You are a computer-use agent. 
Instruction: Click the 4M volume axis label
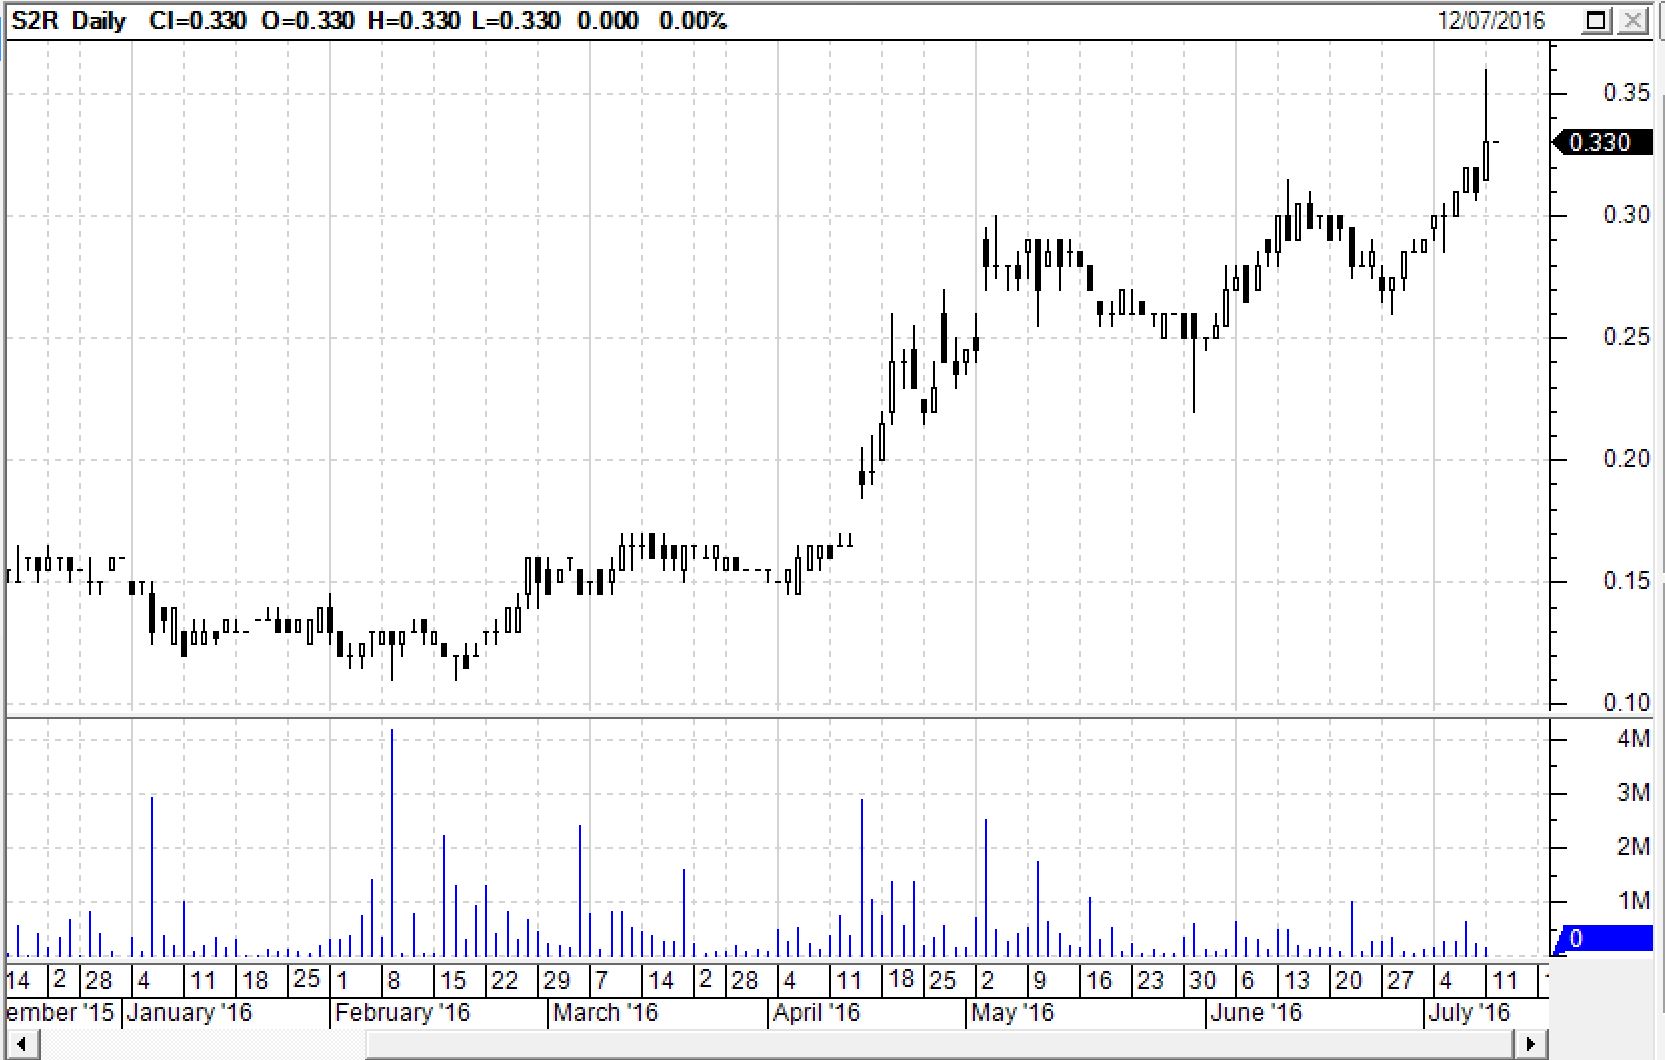coord(1633,739)
